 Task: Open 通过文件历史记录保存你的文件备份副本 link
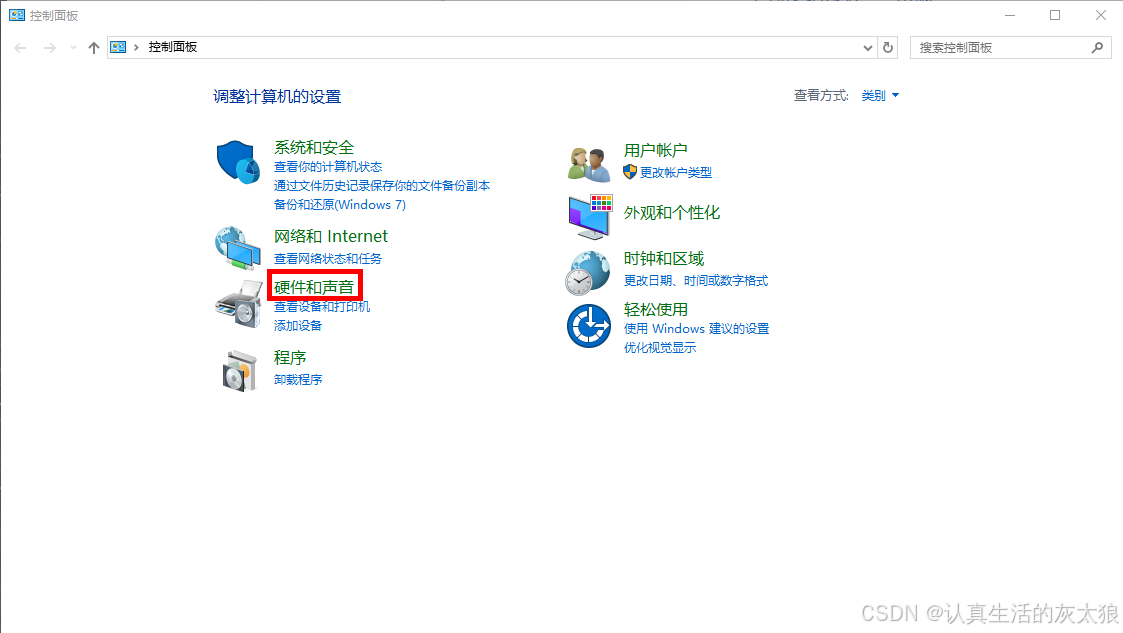coord(382,185)
